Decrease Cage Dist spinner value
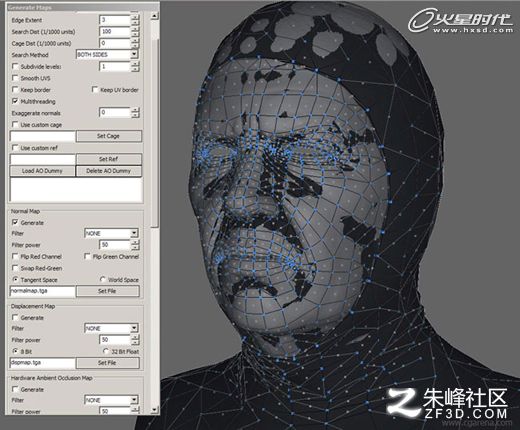The height and width of the screenshot is (430, 520). tap(135, 46)
